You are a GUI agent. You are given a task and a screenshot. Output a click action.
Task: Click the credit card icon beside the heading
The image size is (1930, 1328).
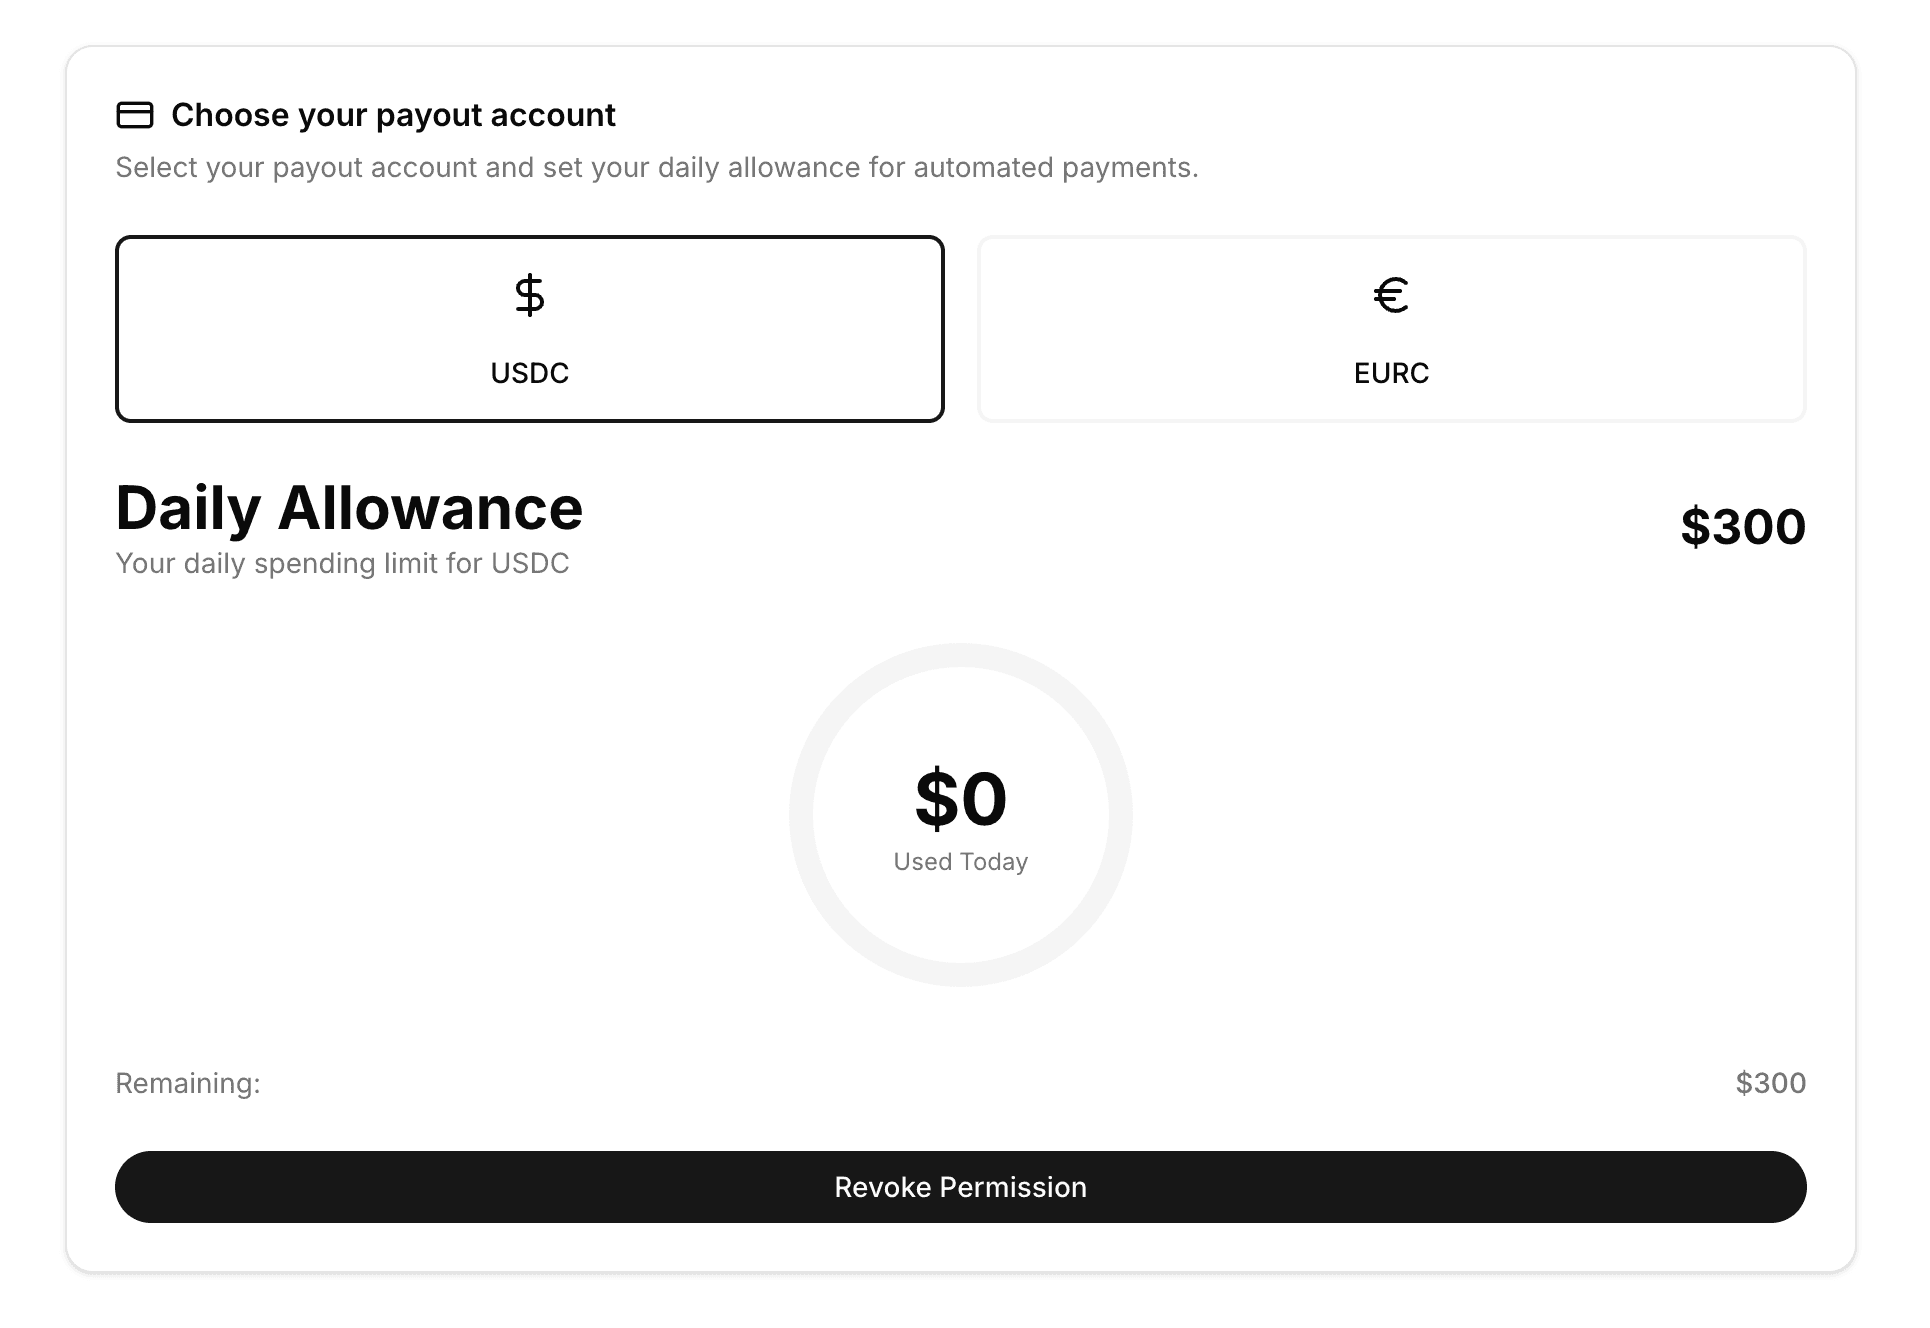point(135,115)
